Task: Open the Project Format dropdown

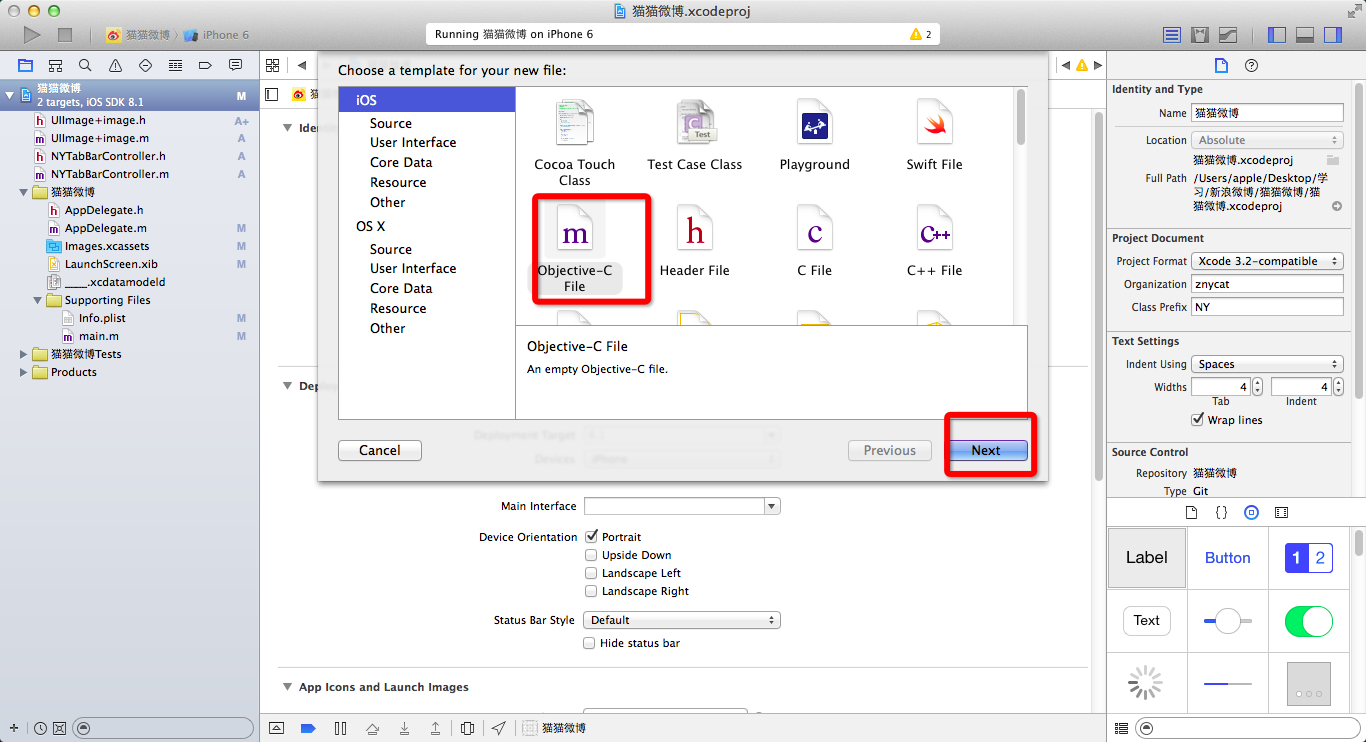Action: (1267, 261)
